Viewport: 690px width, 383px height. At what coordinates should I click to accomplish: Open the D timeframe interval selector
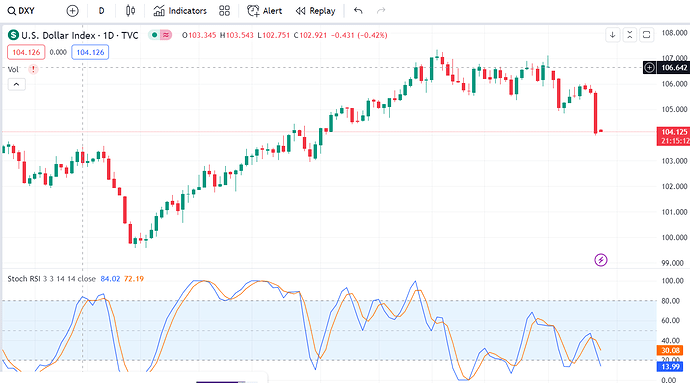(x=102, y=11)
